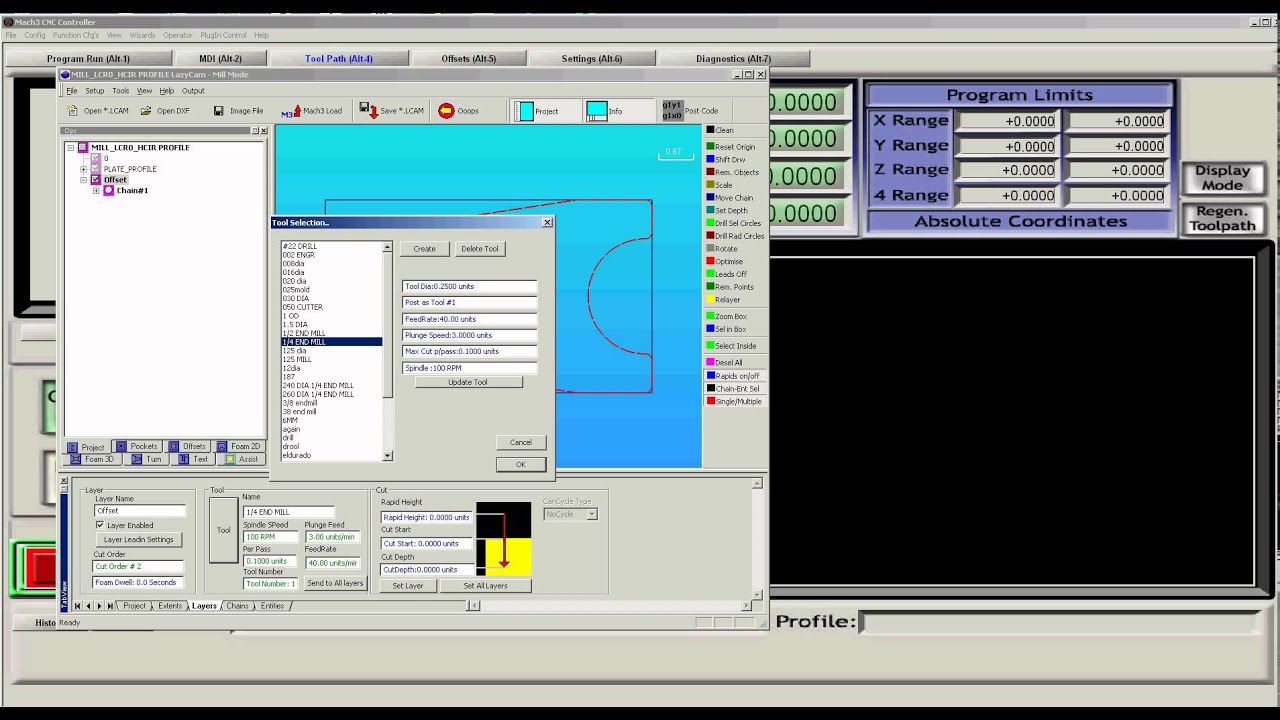Image resolution: width=1280 pixels, height=720 pixels.
Task: Click the Drill Sel Circles tool
Action: [734, 224]
